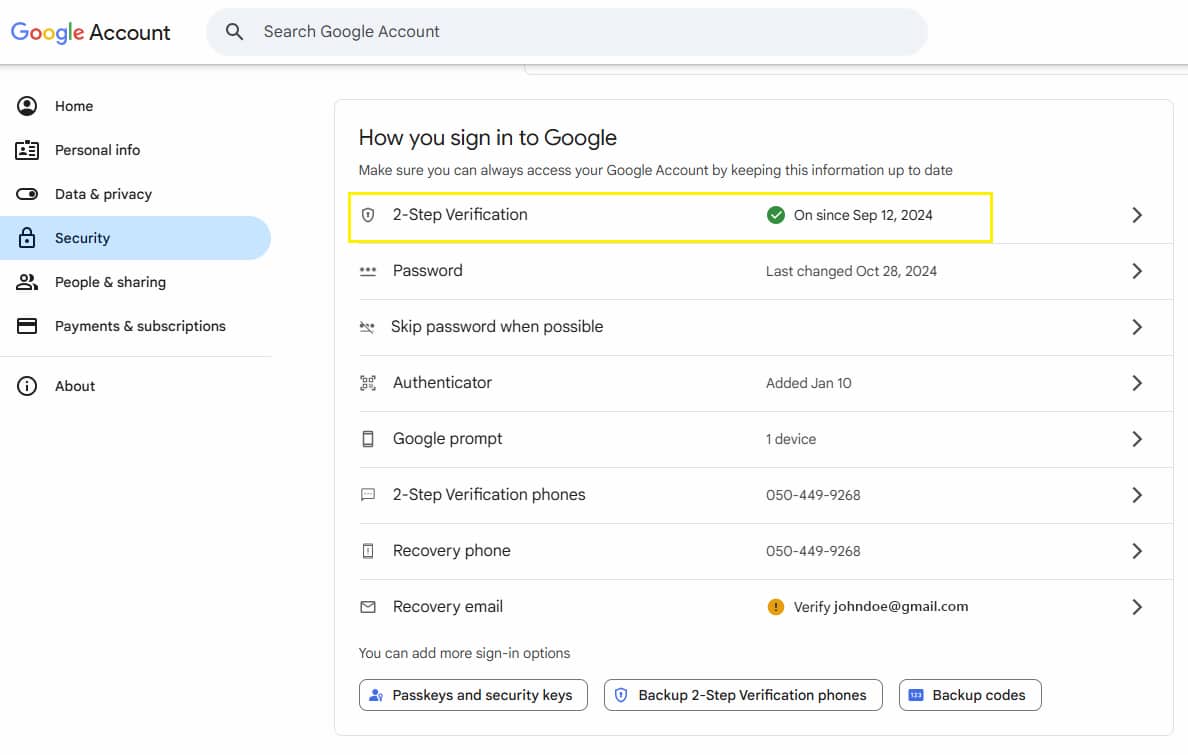Click the People & sharing icon
This screenshot has width=1188, height=755.
pos(27,282)
